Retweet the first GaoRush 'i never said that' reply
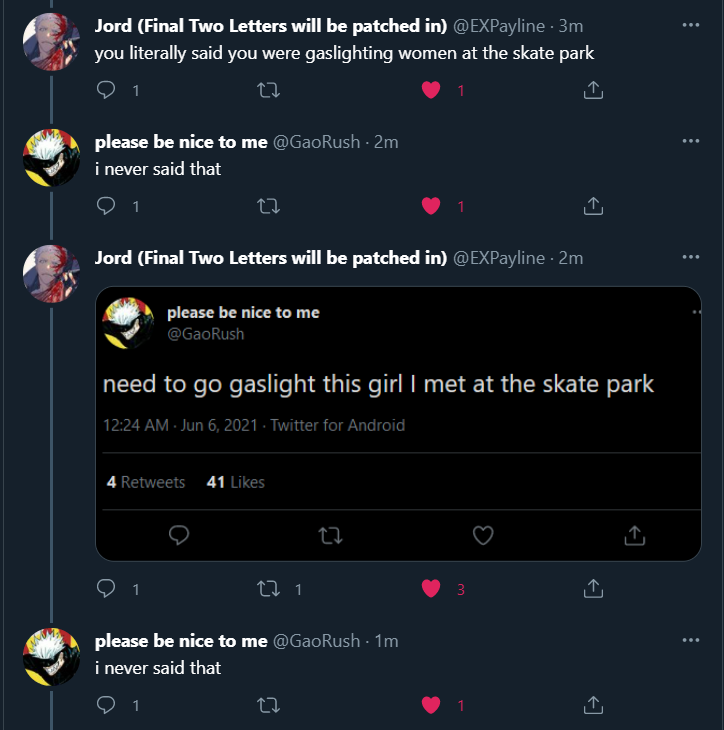724x730 pixels. pyautogui.click(x=268, y=206)
